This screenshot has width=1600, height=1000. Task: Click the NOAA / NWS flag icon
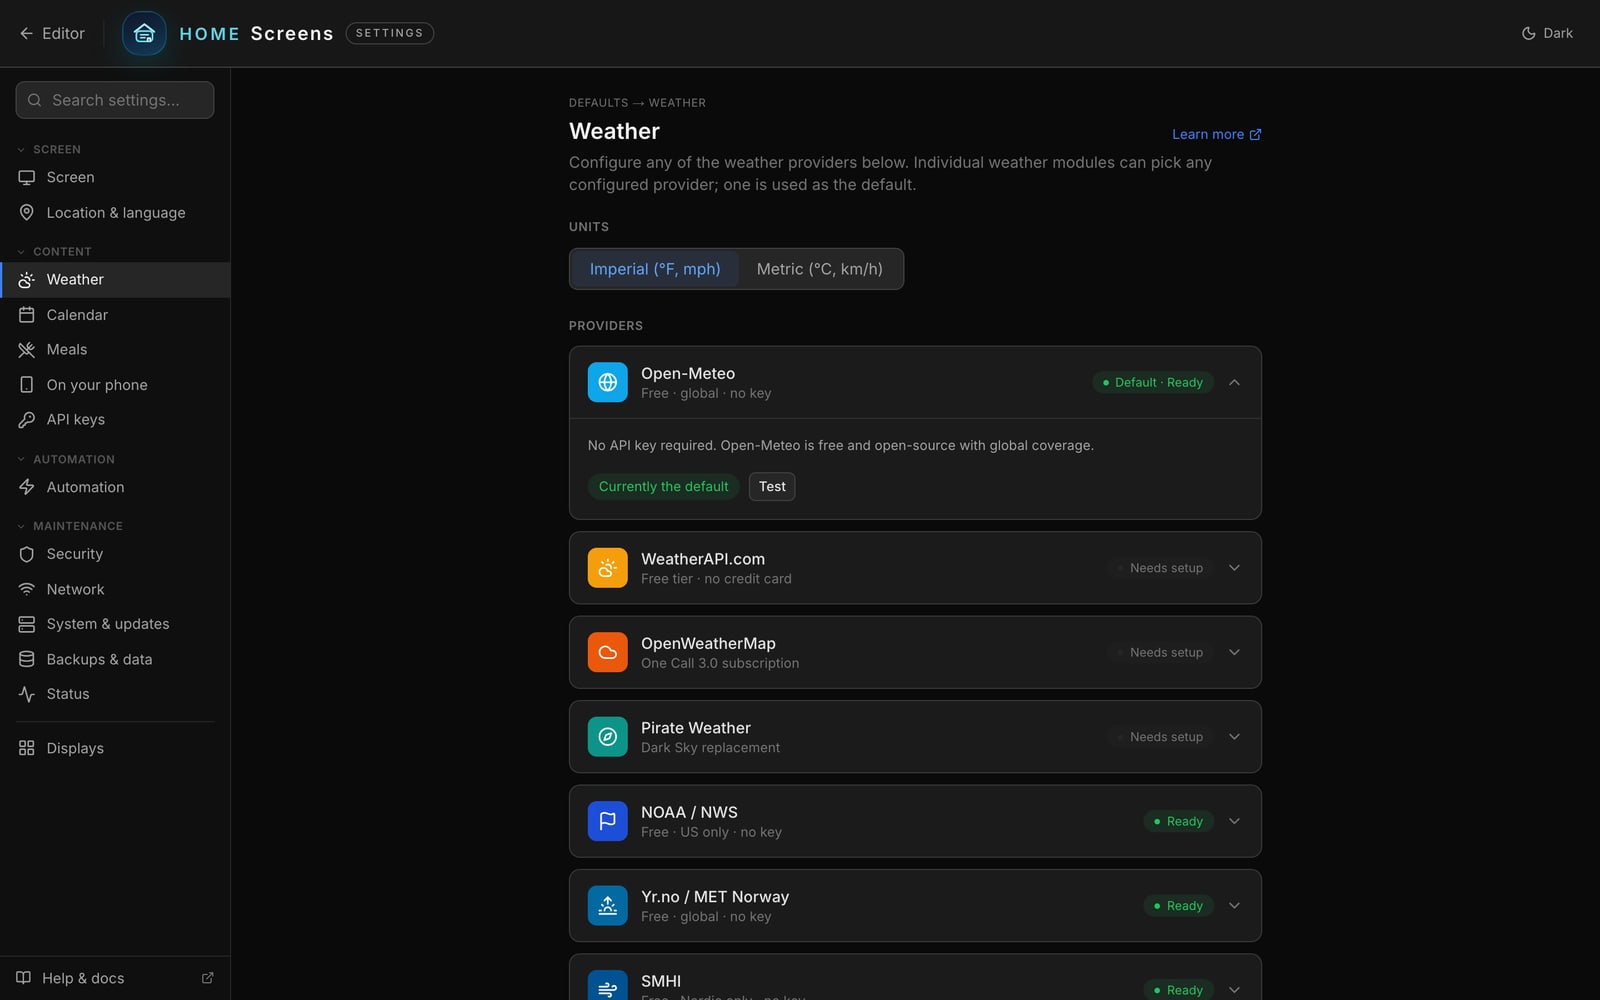[x=607, y=821]
